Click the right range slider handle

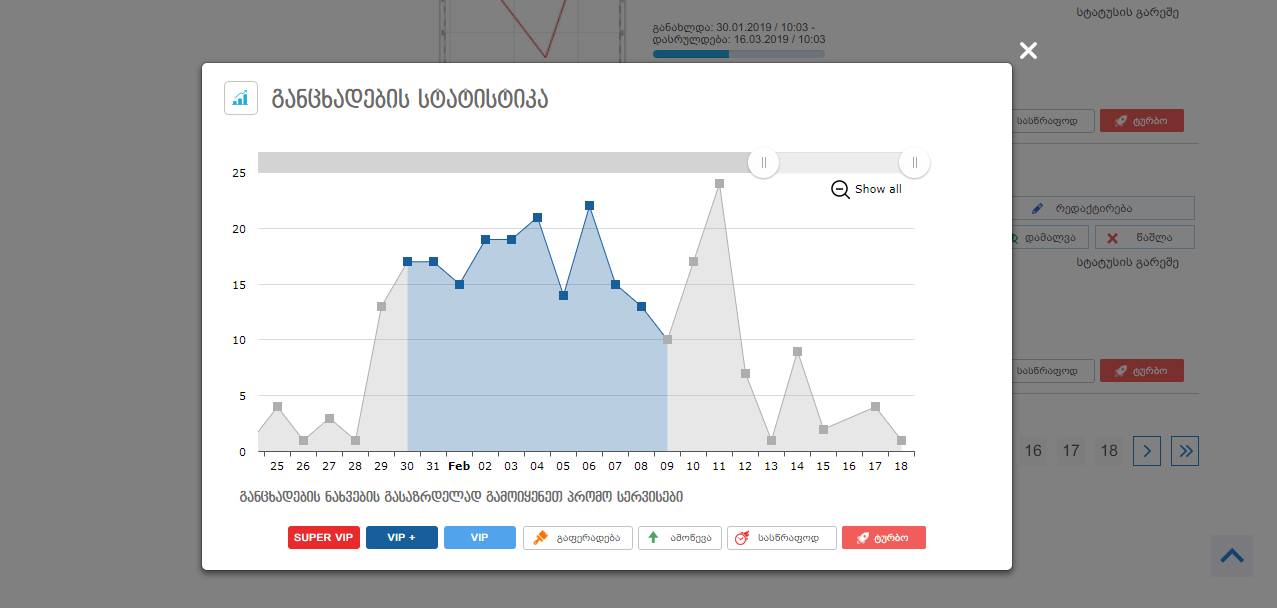click(x=914, y=162)
